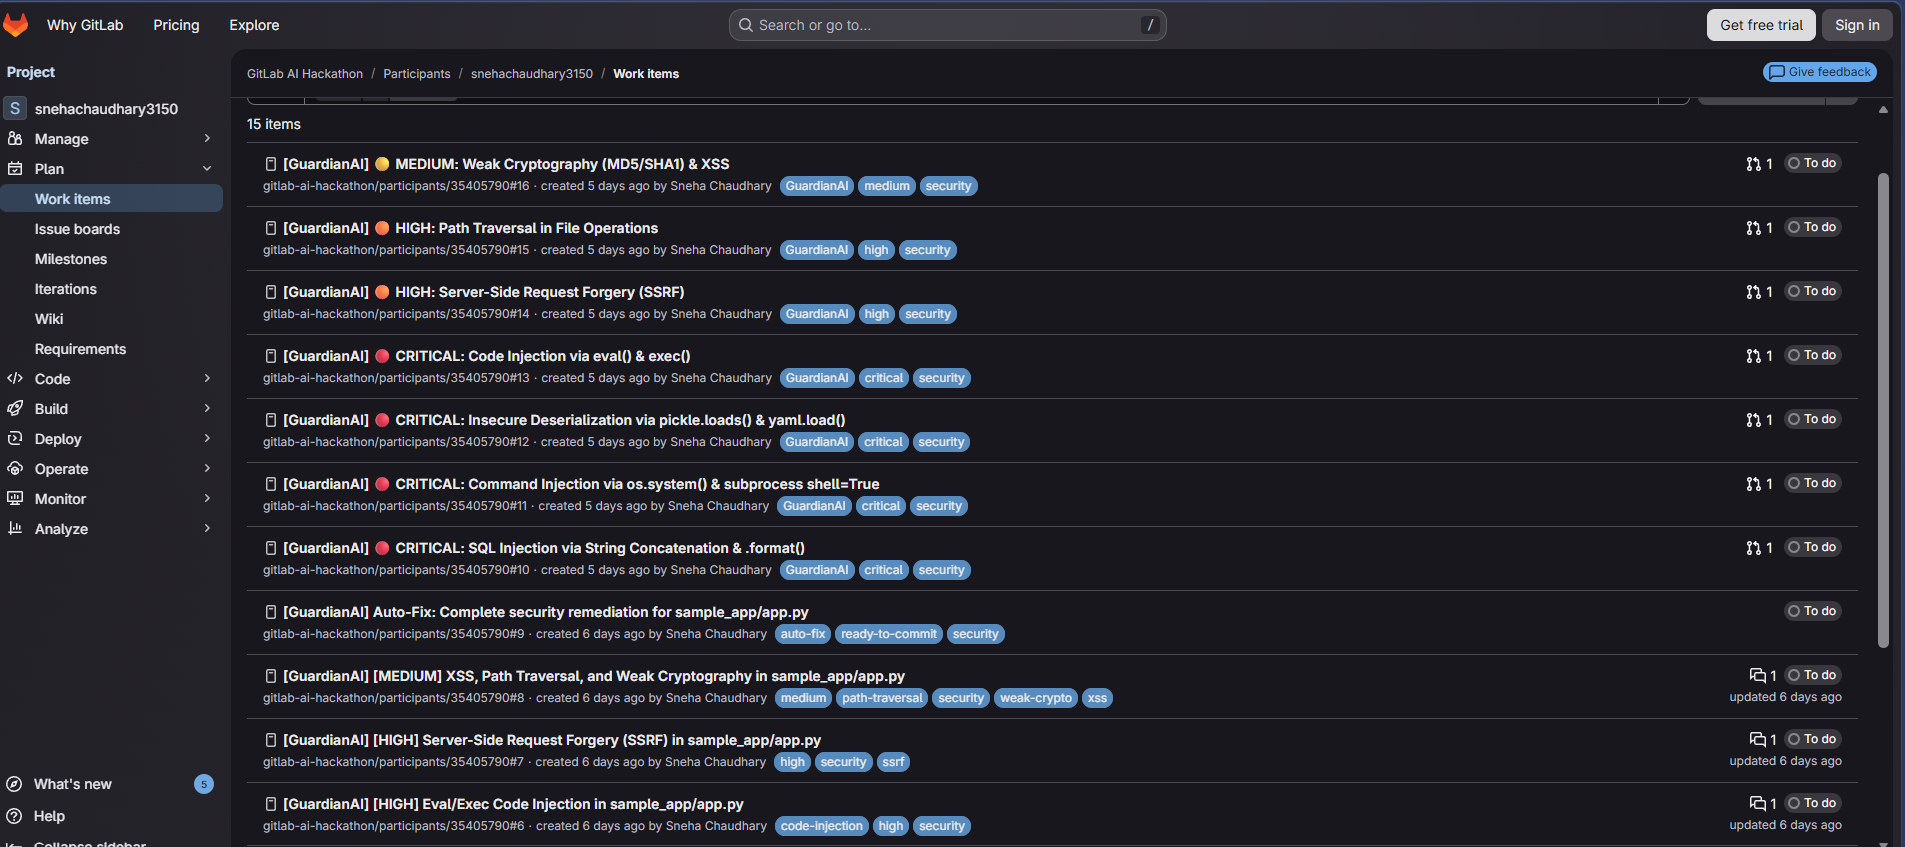
Task: Click merge request icon on Path Traversal #15 item
Action: (x=1753, y=228)
